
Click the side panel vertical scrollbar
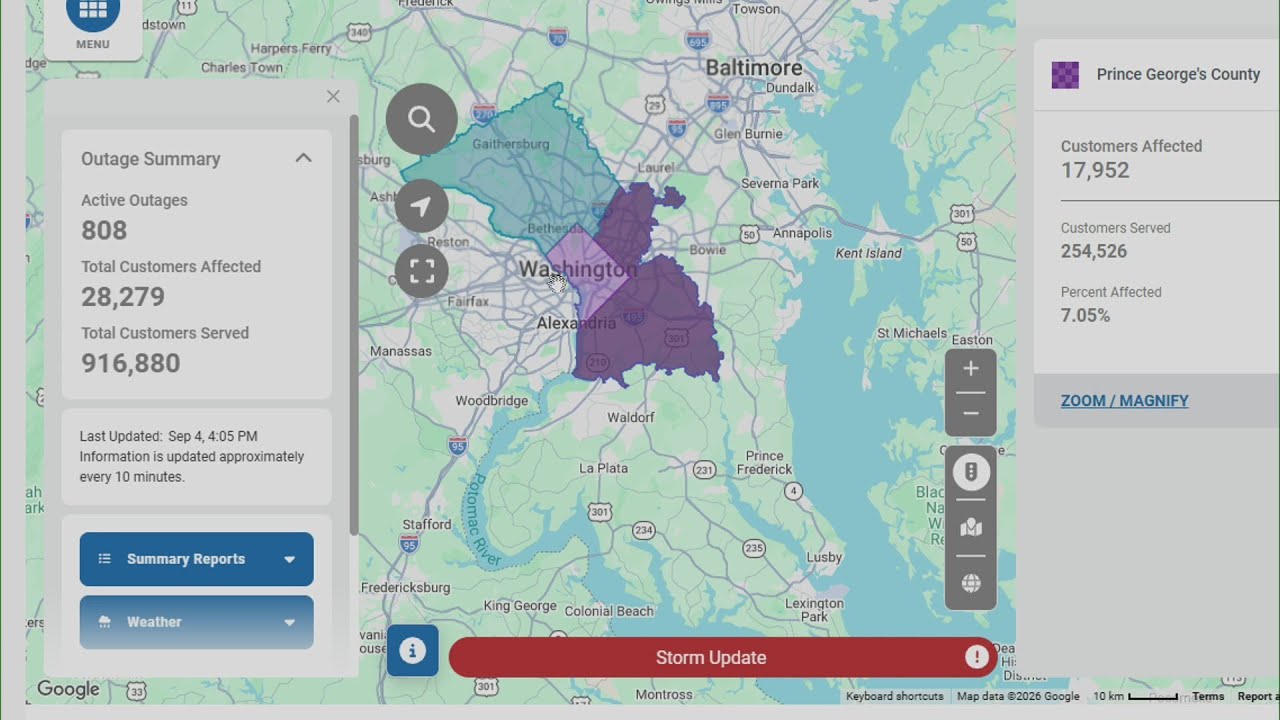point(354,325)
